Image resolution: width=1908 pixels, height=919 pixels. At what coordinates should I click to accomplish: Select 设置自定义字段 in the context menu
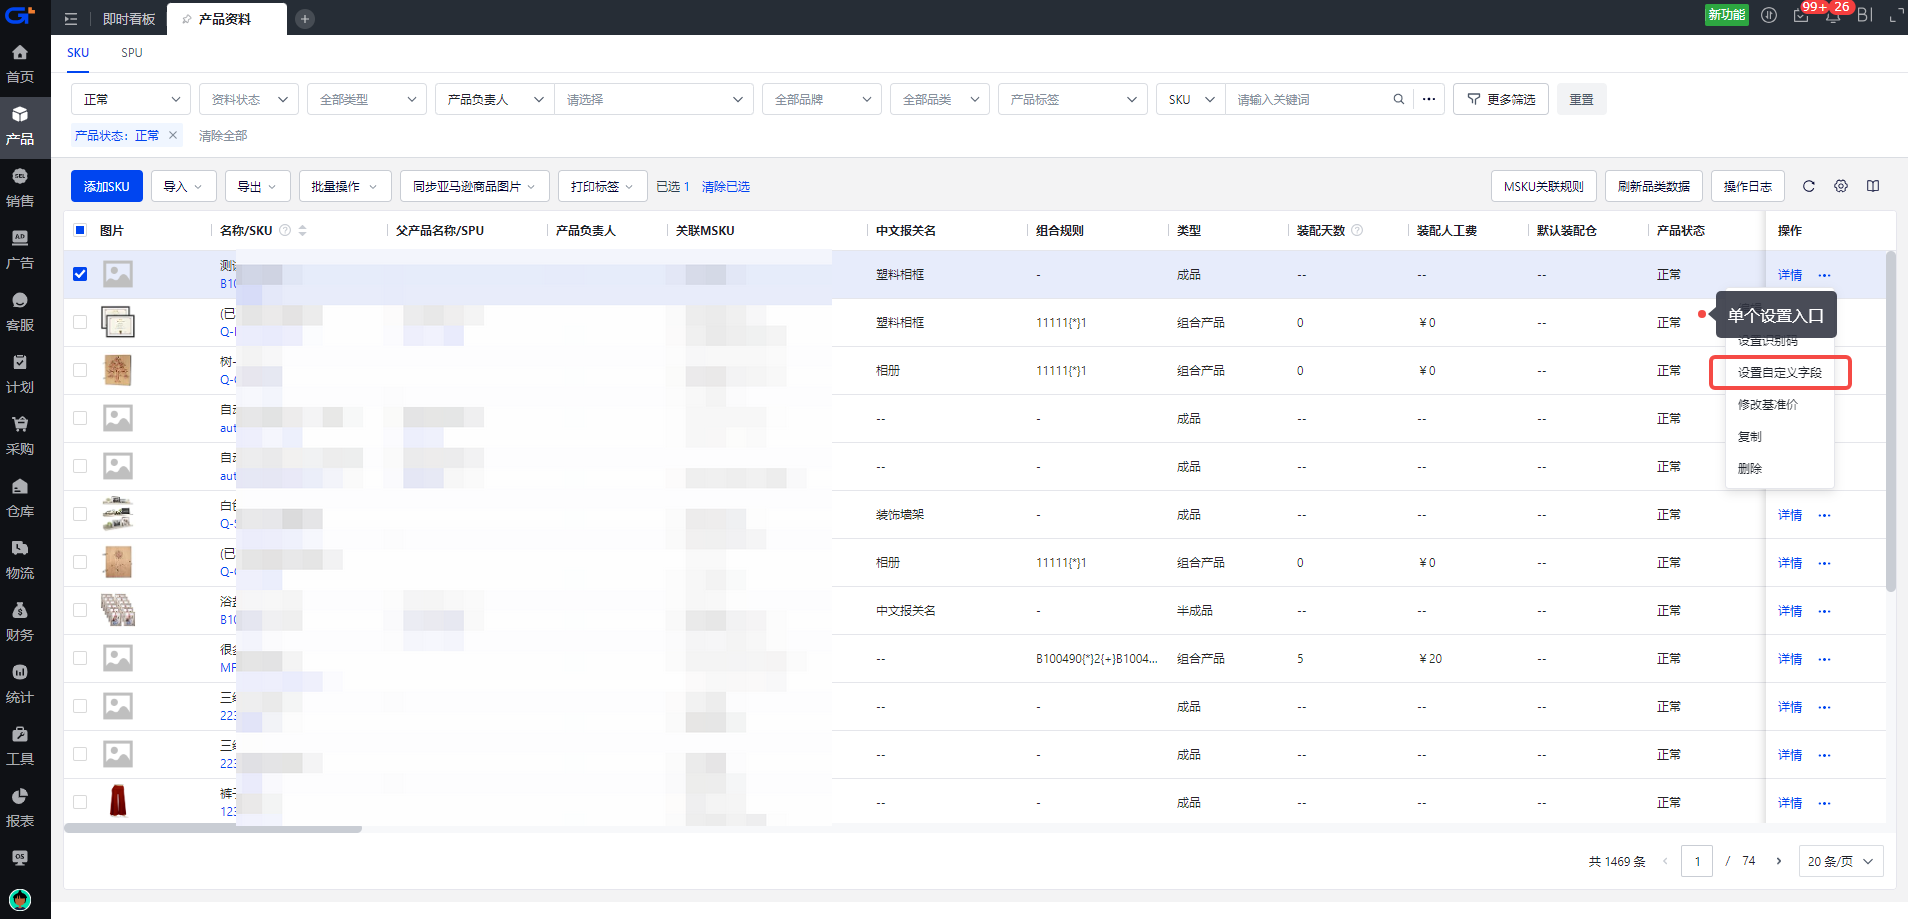point(1779,372)
